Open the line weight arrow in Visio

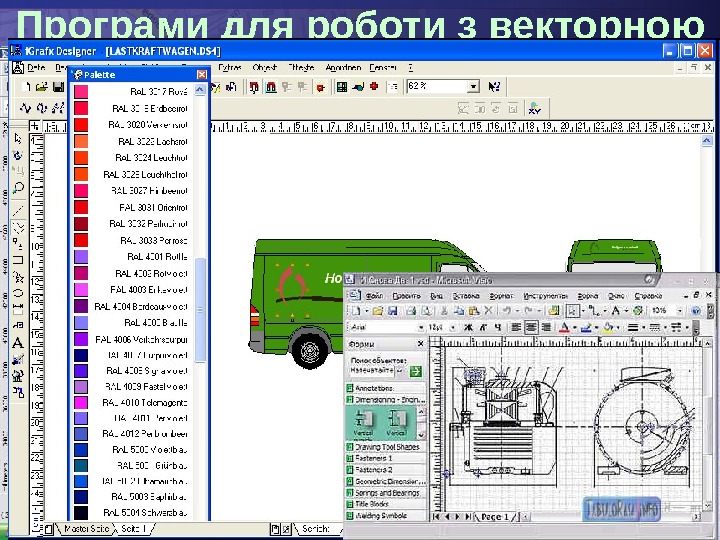pos(642,328)
